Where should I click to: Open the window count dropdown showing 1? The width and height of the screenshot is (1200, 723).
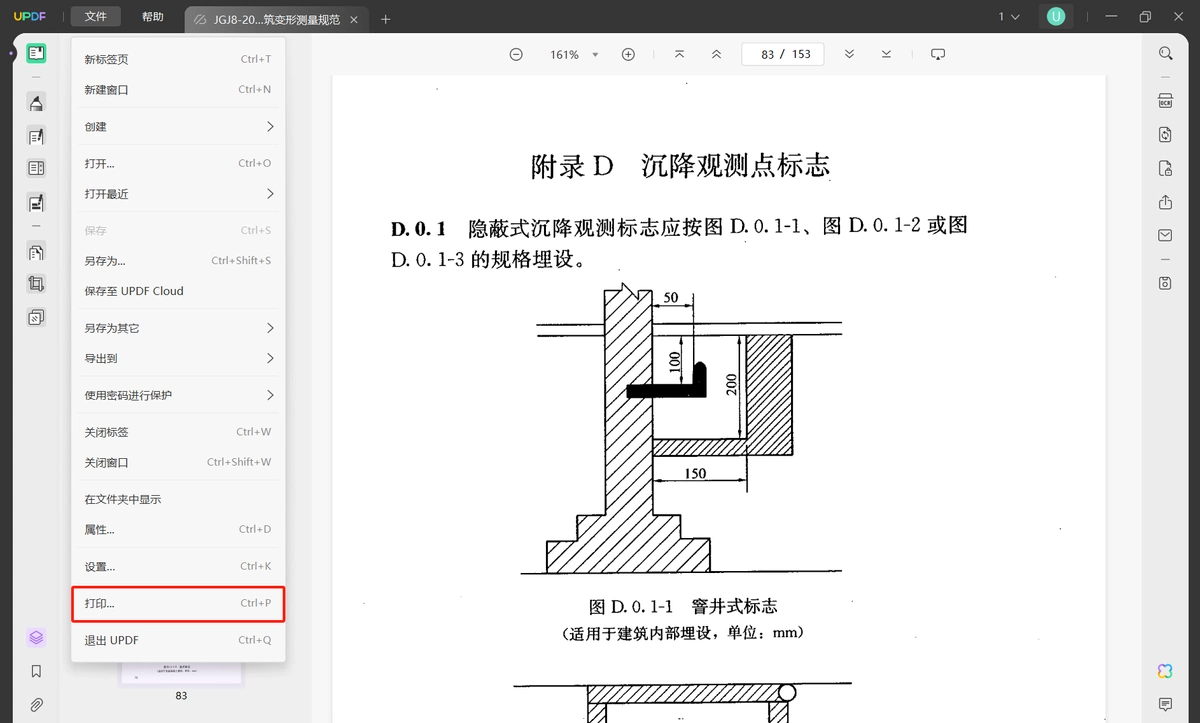1009,17
